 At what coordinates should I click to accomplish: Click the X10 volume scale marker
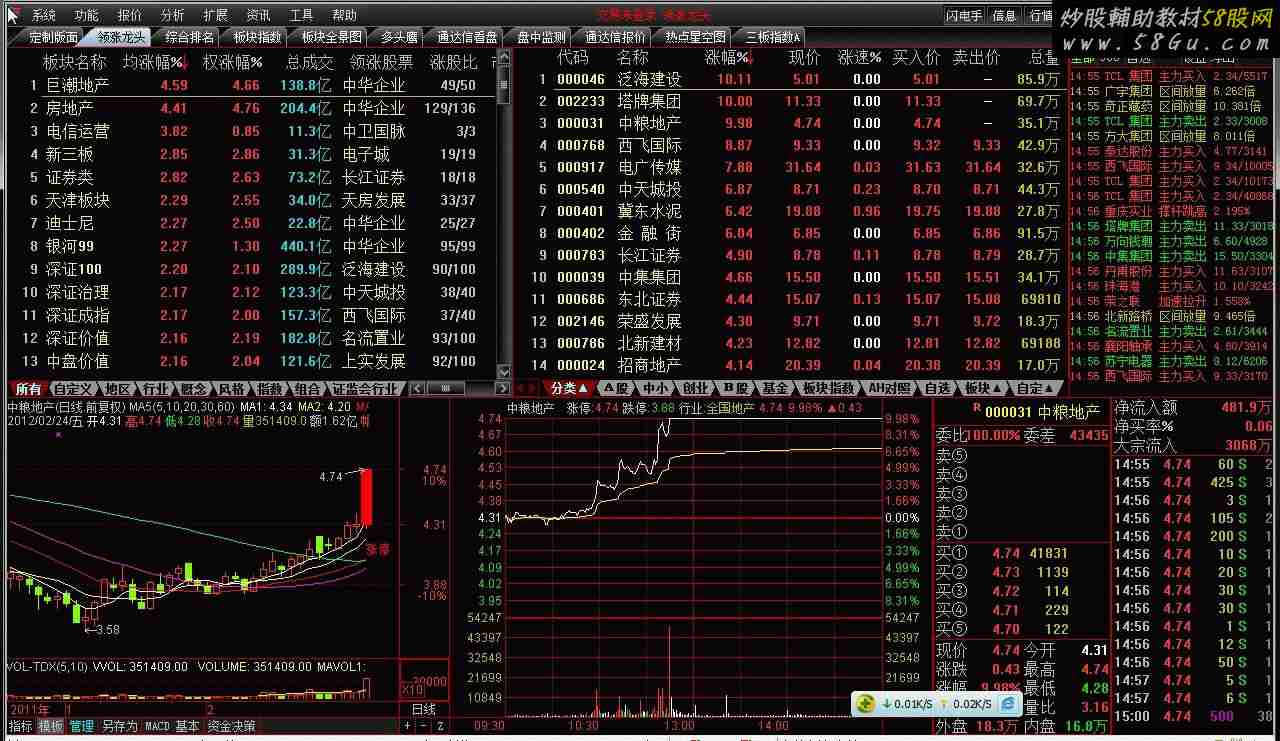[x=411, y=690]
